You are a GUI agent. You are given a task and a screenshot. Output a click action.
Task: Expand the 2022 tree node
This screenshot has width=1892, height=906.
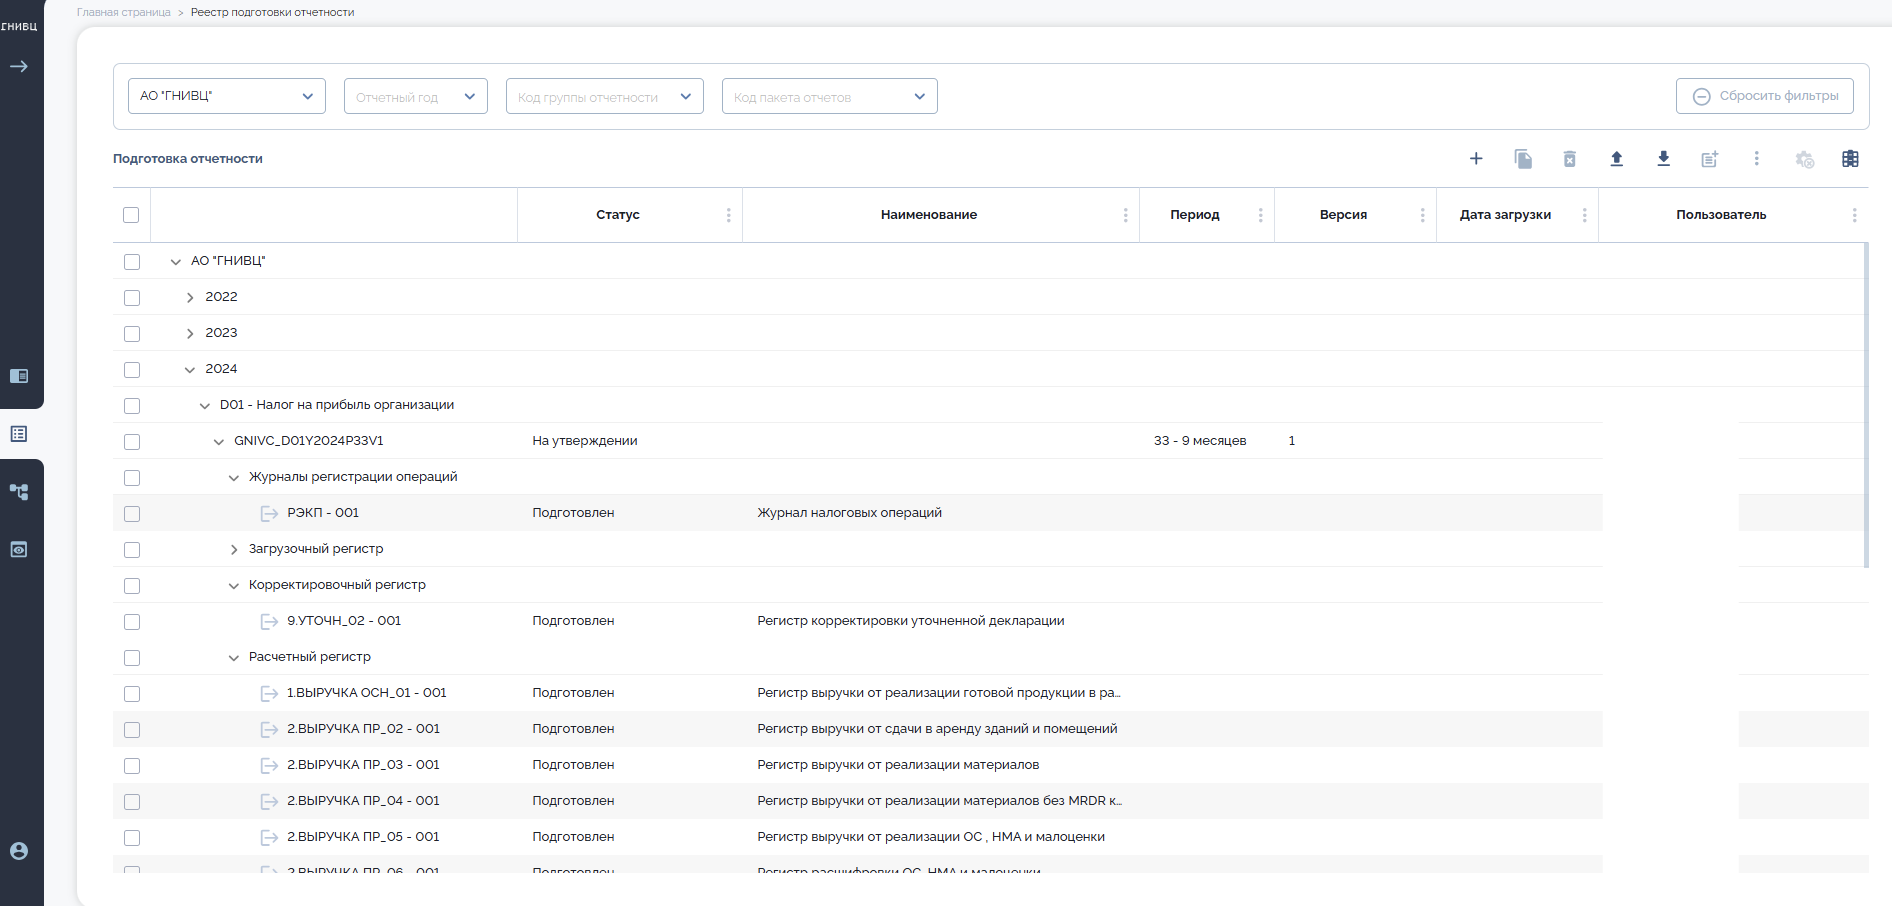pyautogui.click(x=190, y=298)
